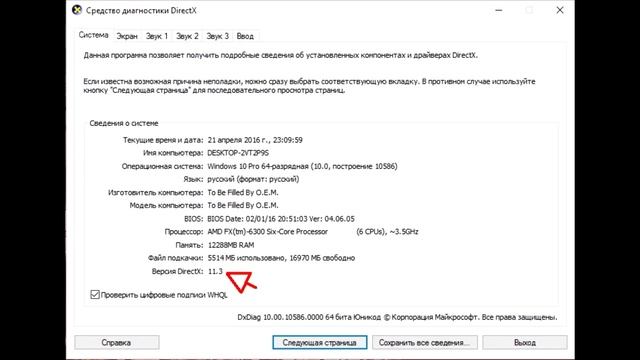Click the language value русский
640x360 pixels.
point(253,179)
